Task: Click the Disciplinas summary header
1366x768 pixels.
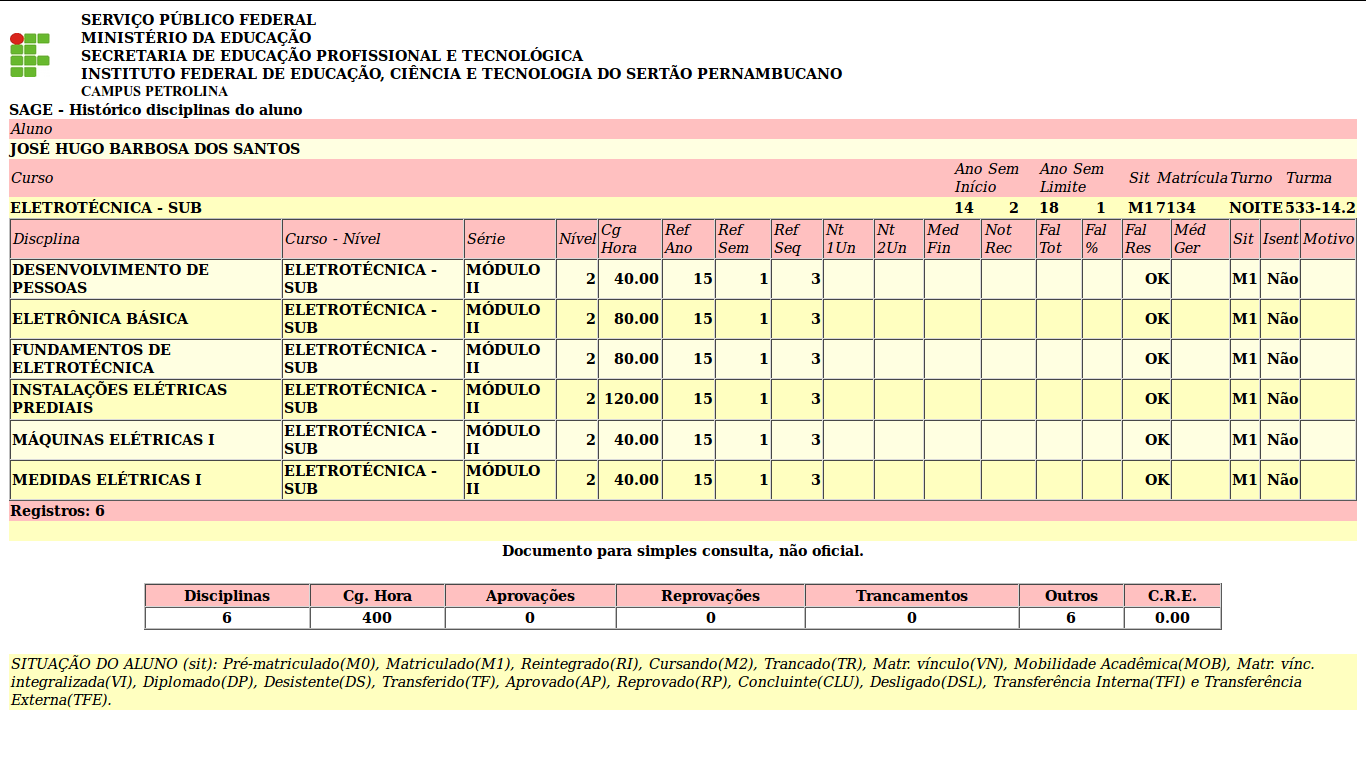Action: point(227,596)
